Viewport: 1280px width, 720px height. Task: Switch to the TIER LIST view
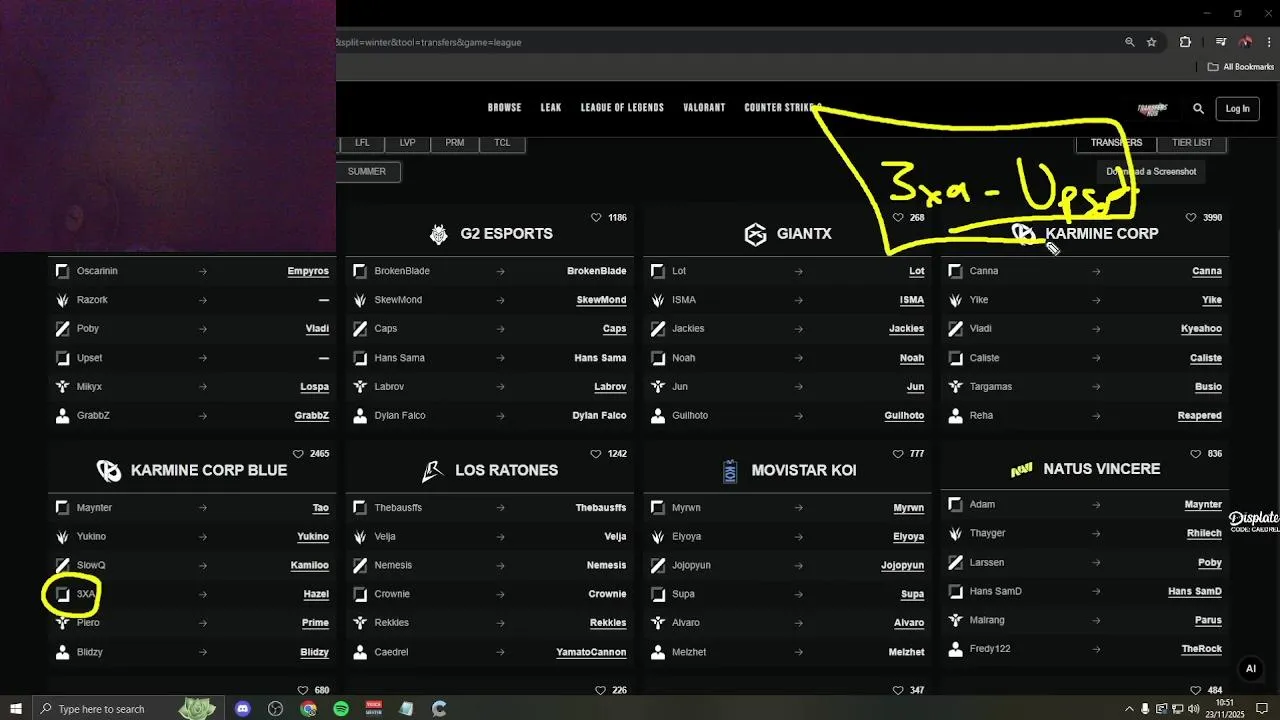pos(1191,143)
